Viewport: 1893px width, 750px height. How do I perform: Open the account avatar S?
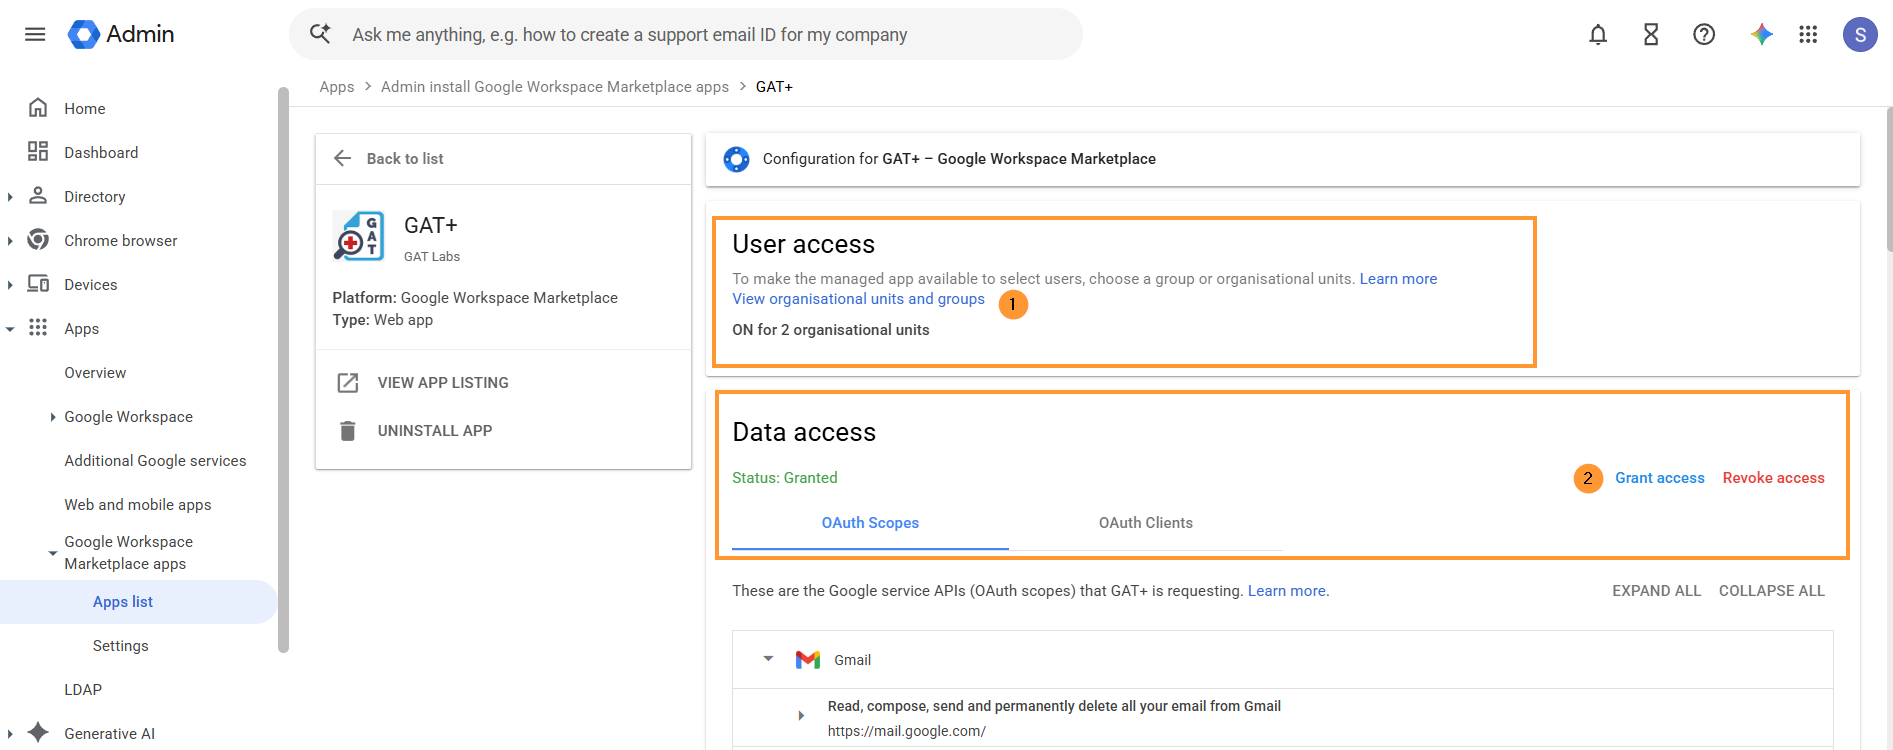coord(1860,35)
